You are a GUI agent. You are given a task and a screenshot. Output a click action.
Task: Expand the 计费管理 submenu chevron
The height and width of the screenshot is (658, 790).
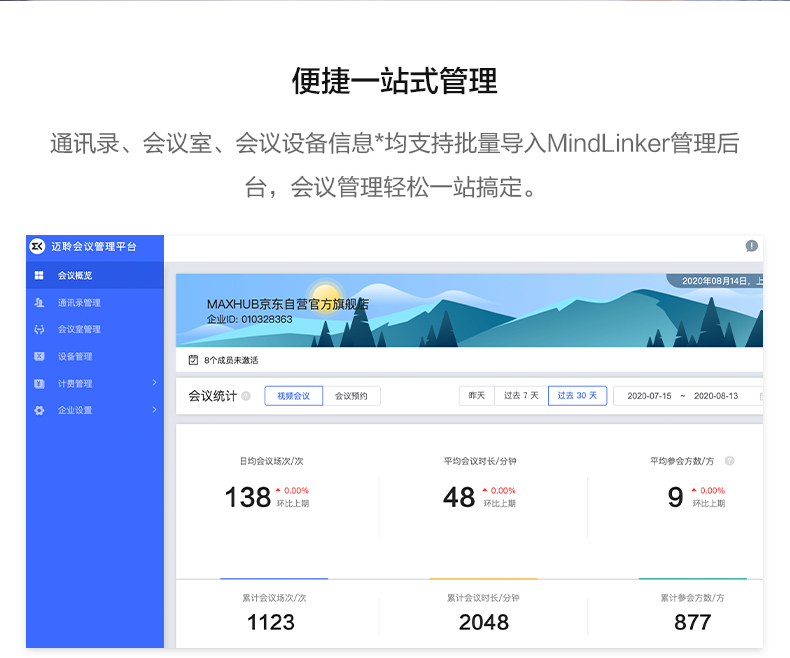(x=154, y=383)
